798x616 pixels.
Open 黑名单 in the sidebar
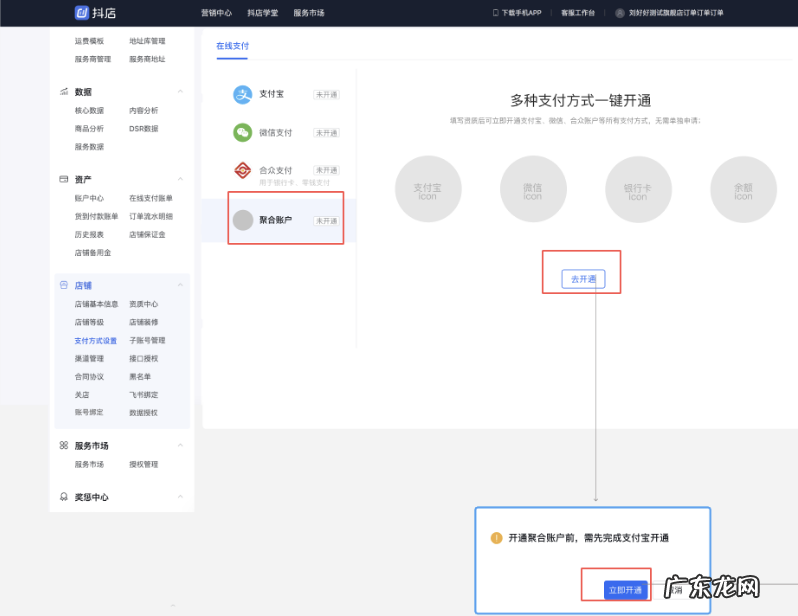point(140,377)
